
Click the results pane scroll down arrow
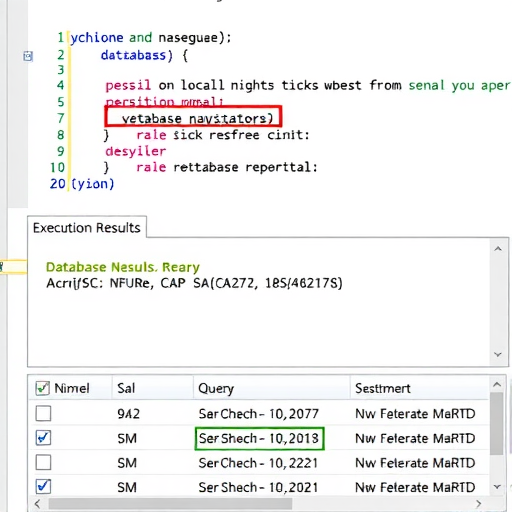tap(498, 354)
